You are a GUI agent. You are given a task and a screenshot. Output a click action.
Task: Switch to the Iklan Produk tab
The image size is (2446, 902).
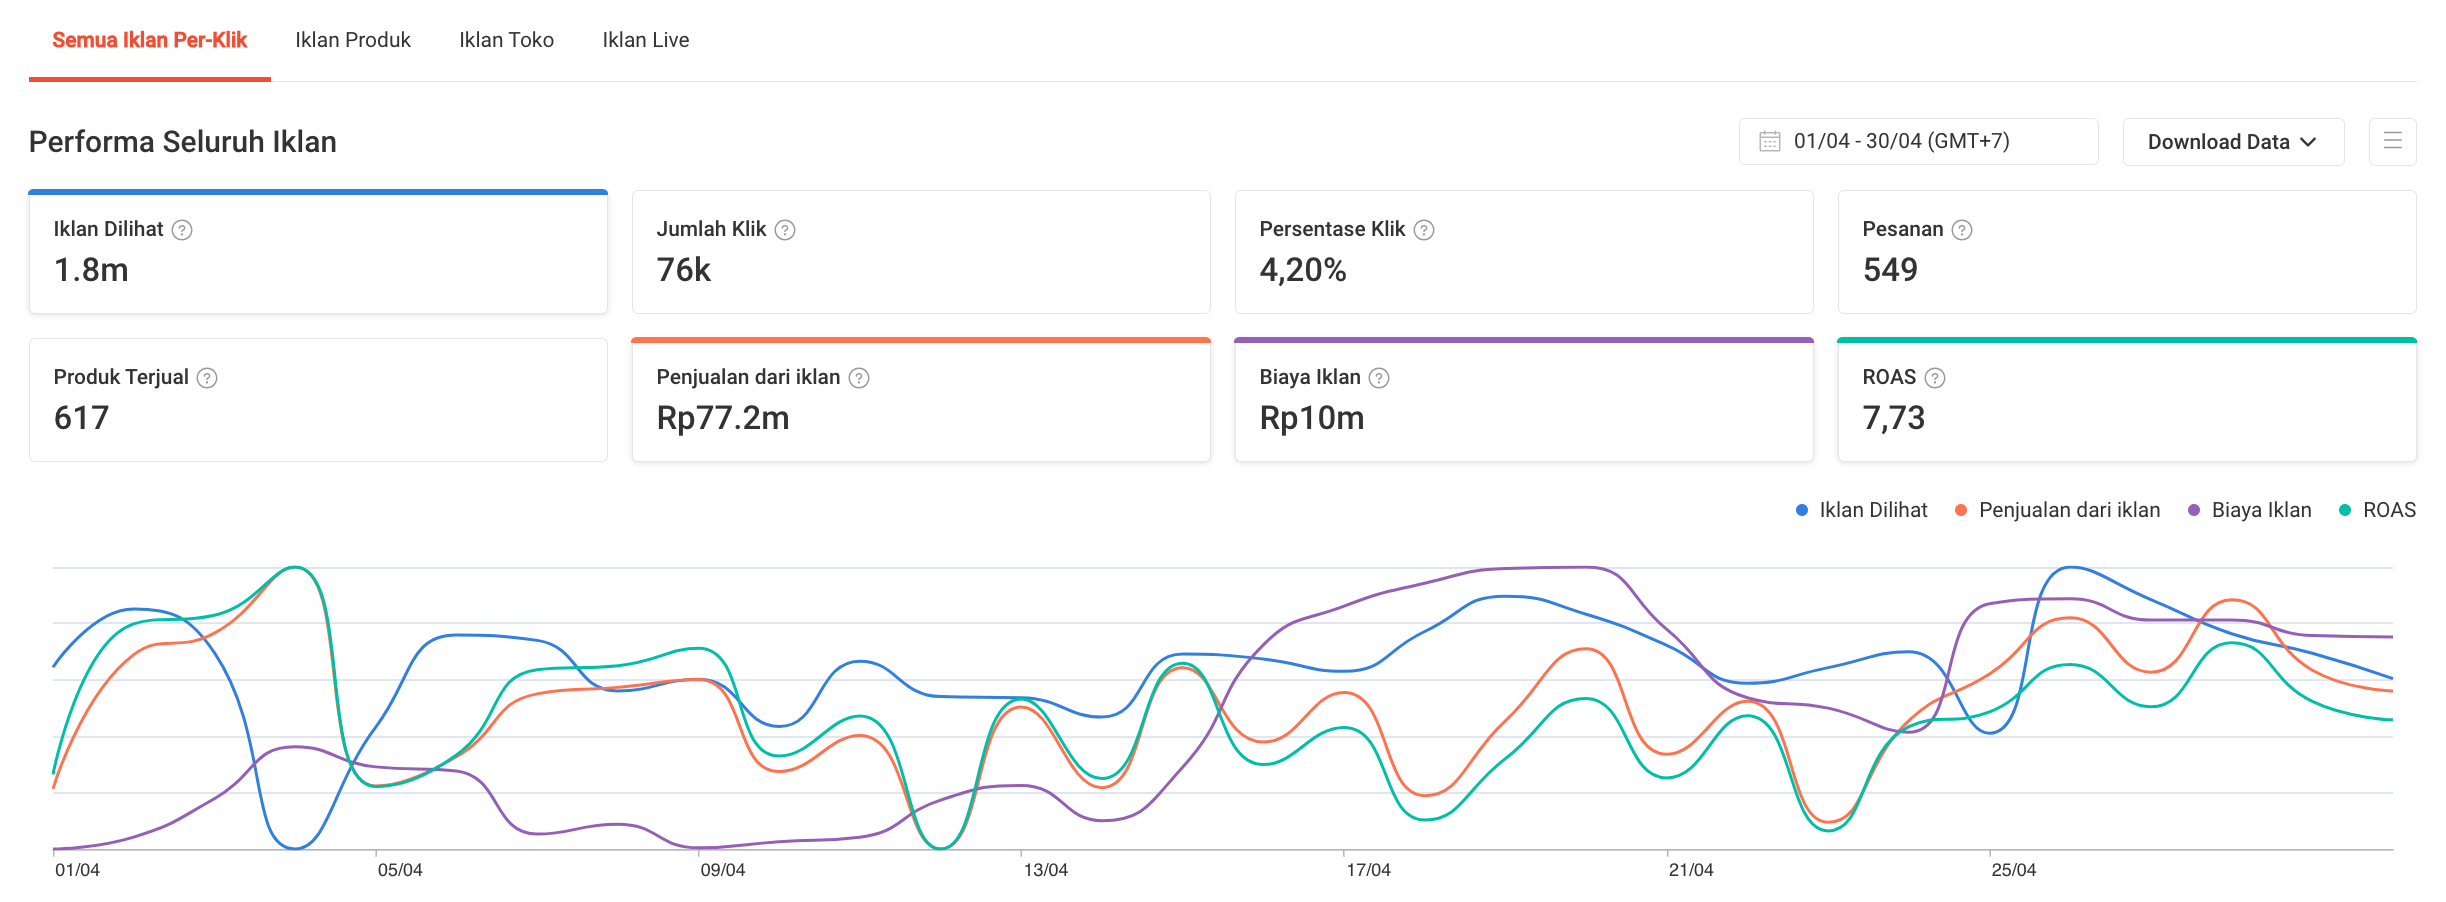pyautogui.click(x=353, y=40)
